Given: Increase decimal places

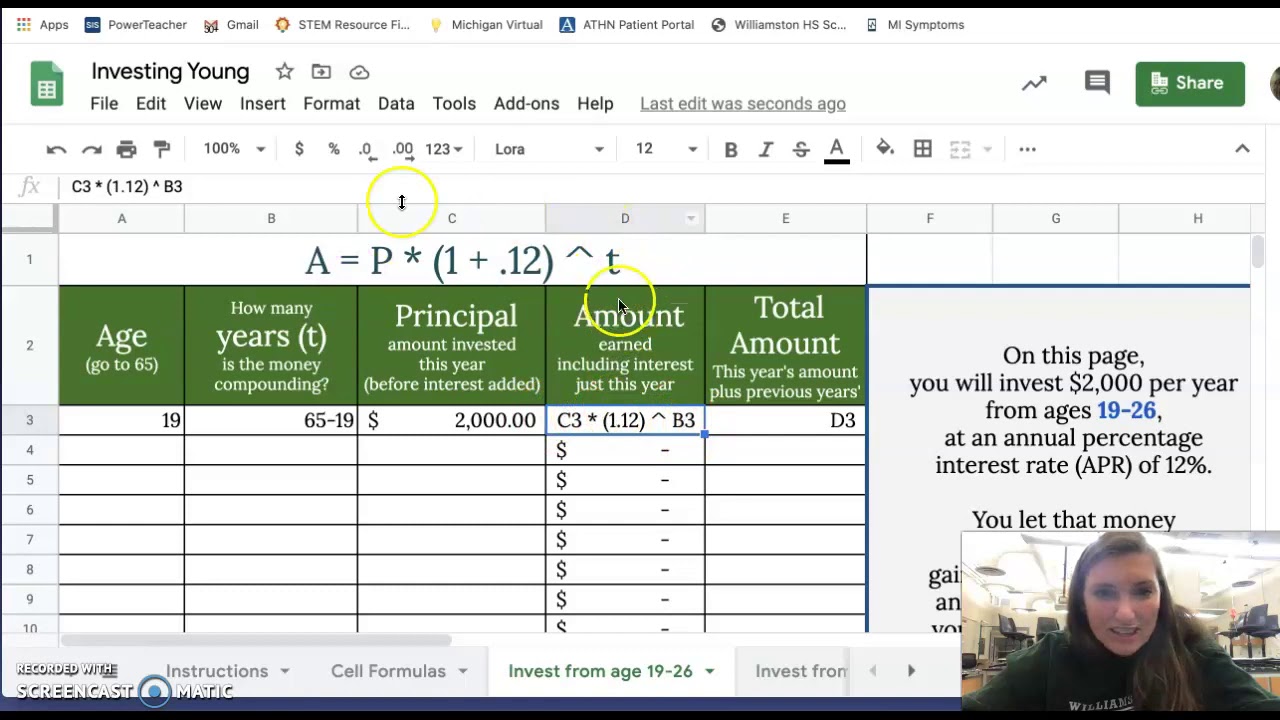Looking at the screenshot, I should [x=403, y=150].
